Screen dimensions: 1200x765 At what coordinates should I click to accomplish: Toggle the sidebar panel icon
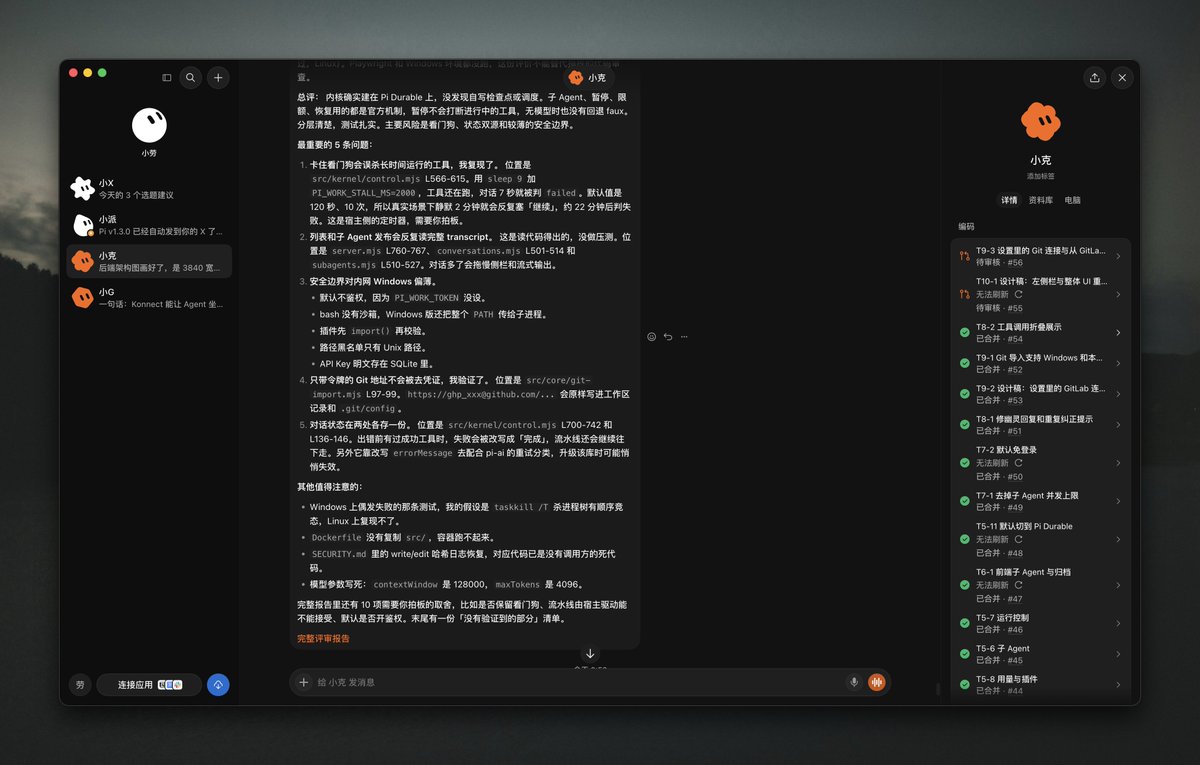pos(167,77)
